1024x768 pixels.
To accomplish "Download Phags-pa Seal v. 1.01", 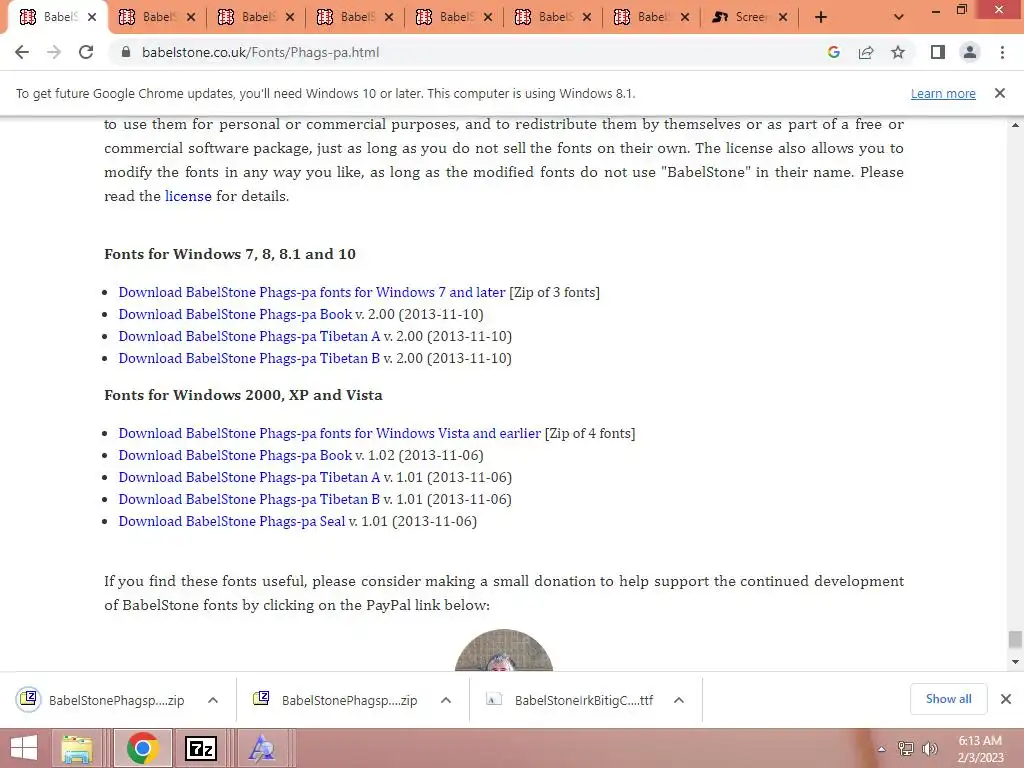I will click(231, 521).
